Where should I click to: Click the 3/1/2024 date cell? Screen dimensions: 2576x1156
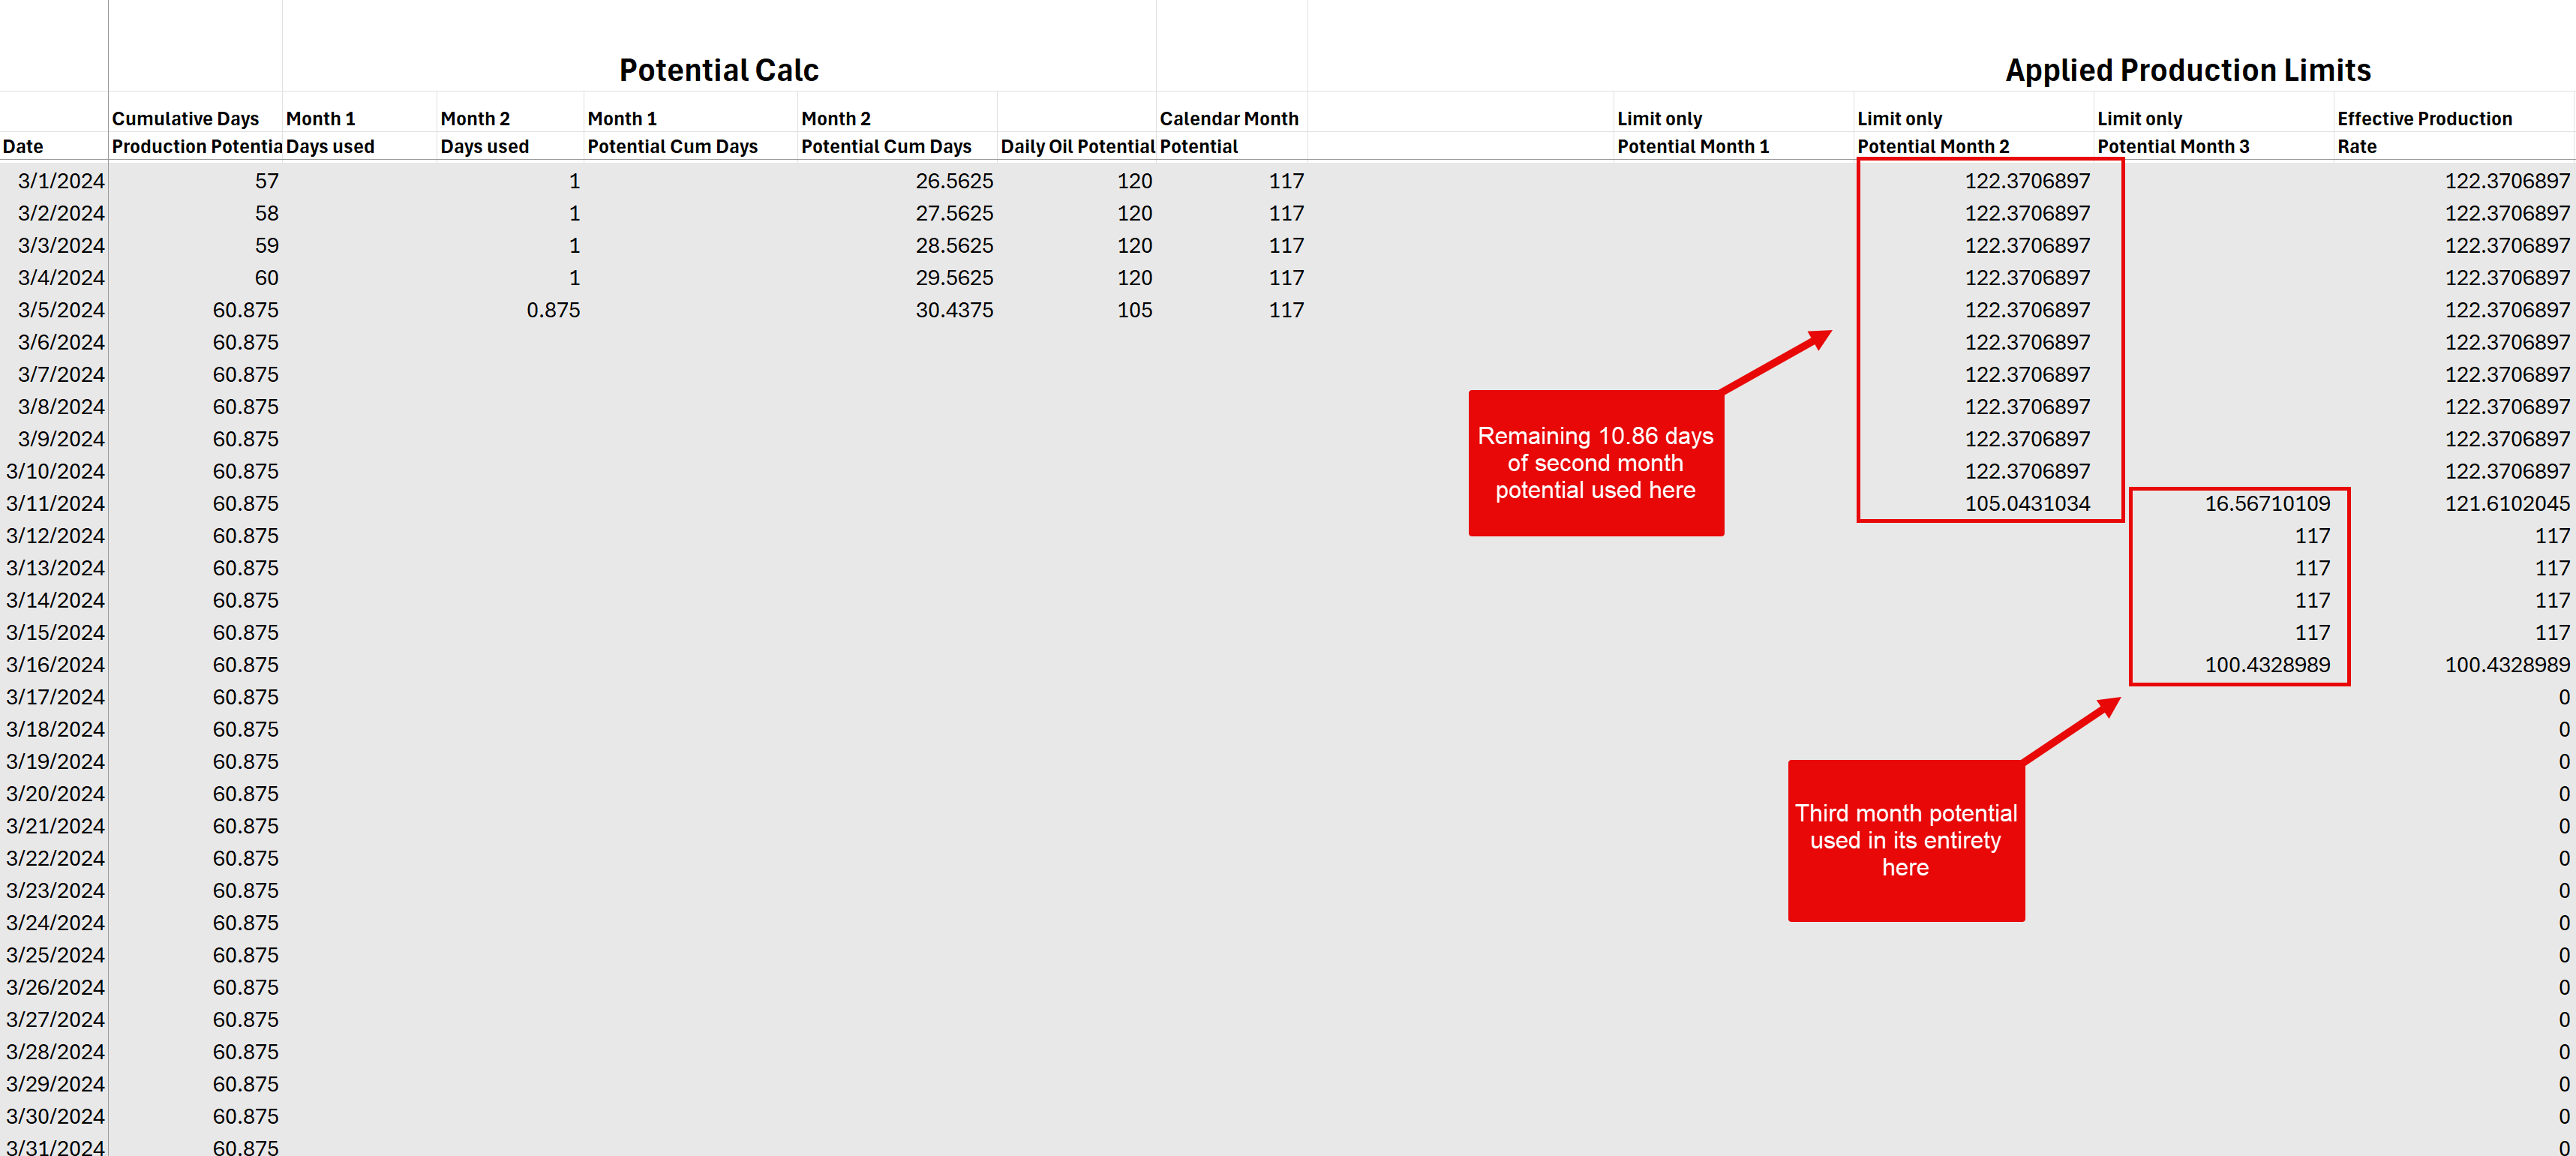[x=60, y=181]
